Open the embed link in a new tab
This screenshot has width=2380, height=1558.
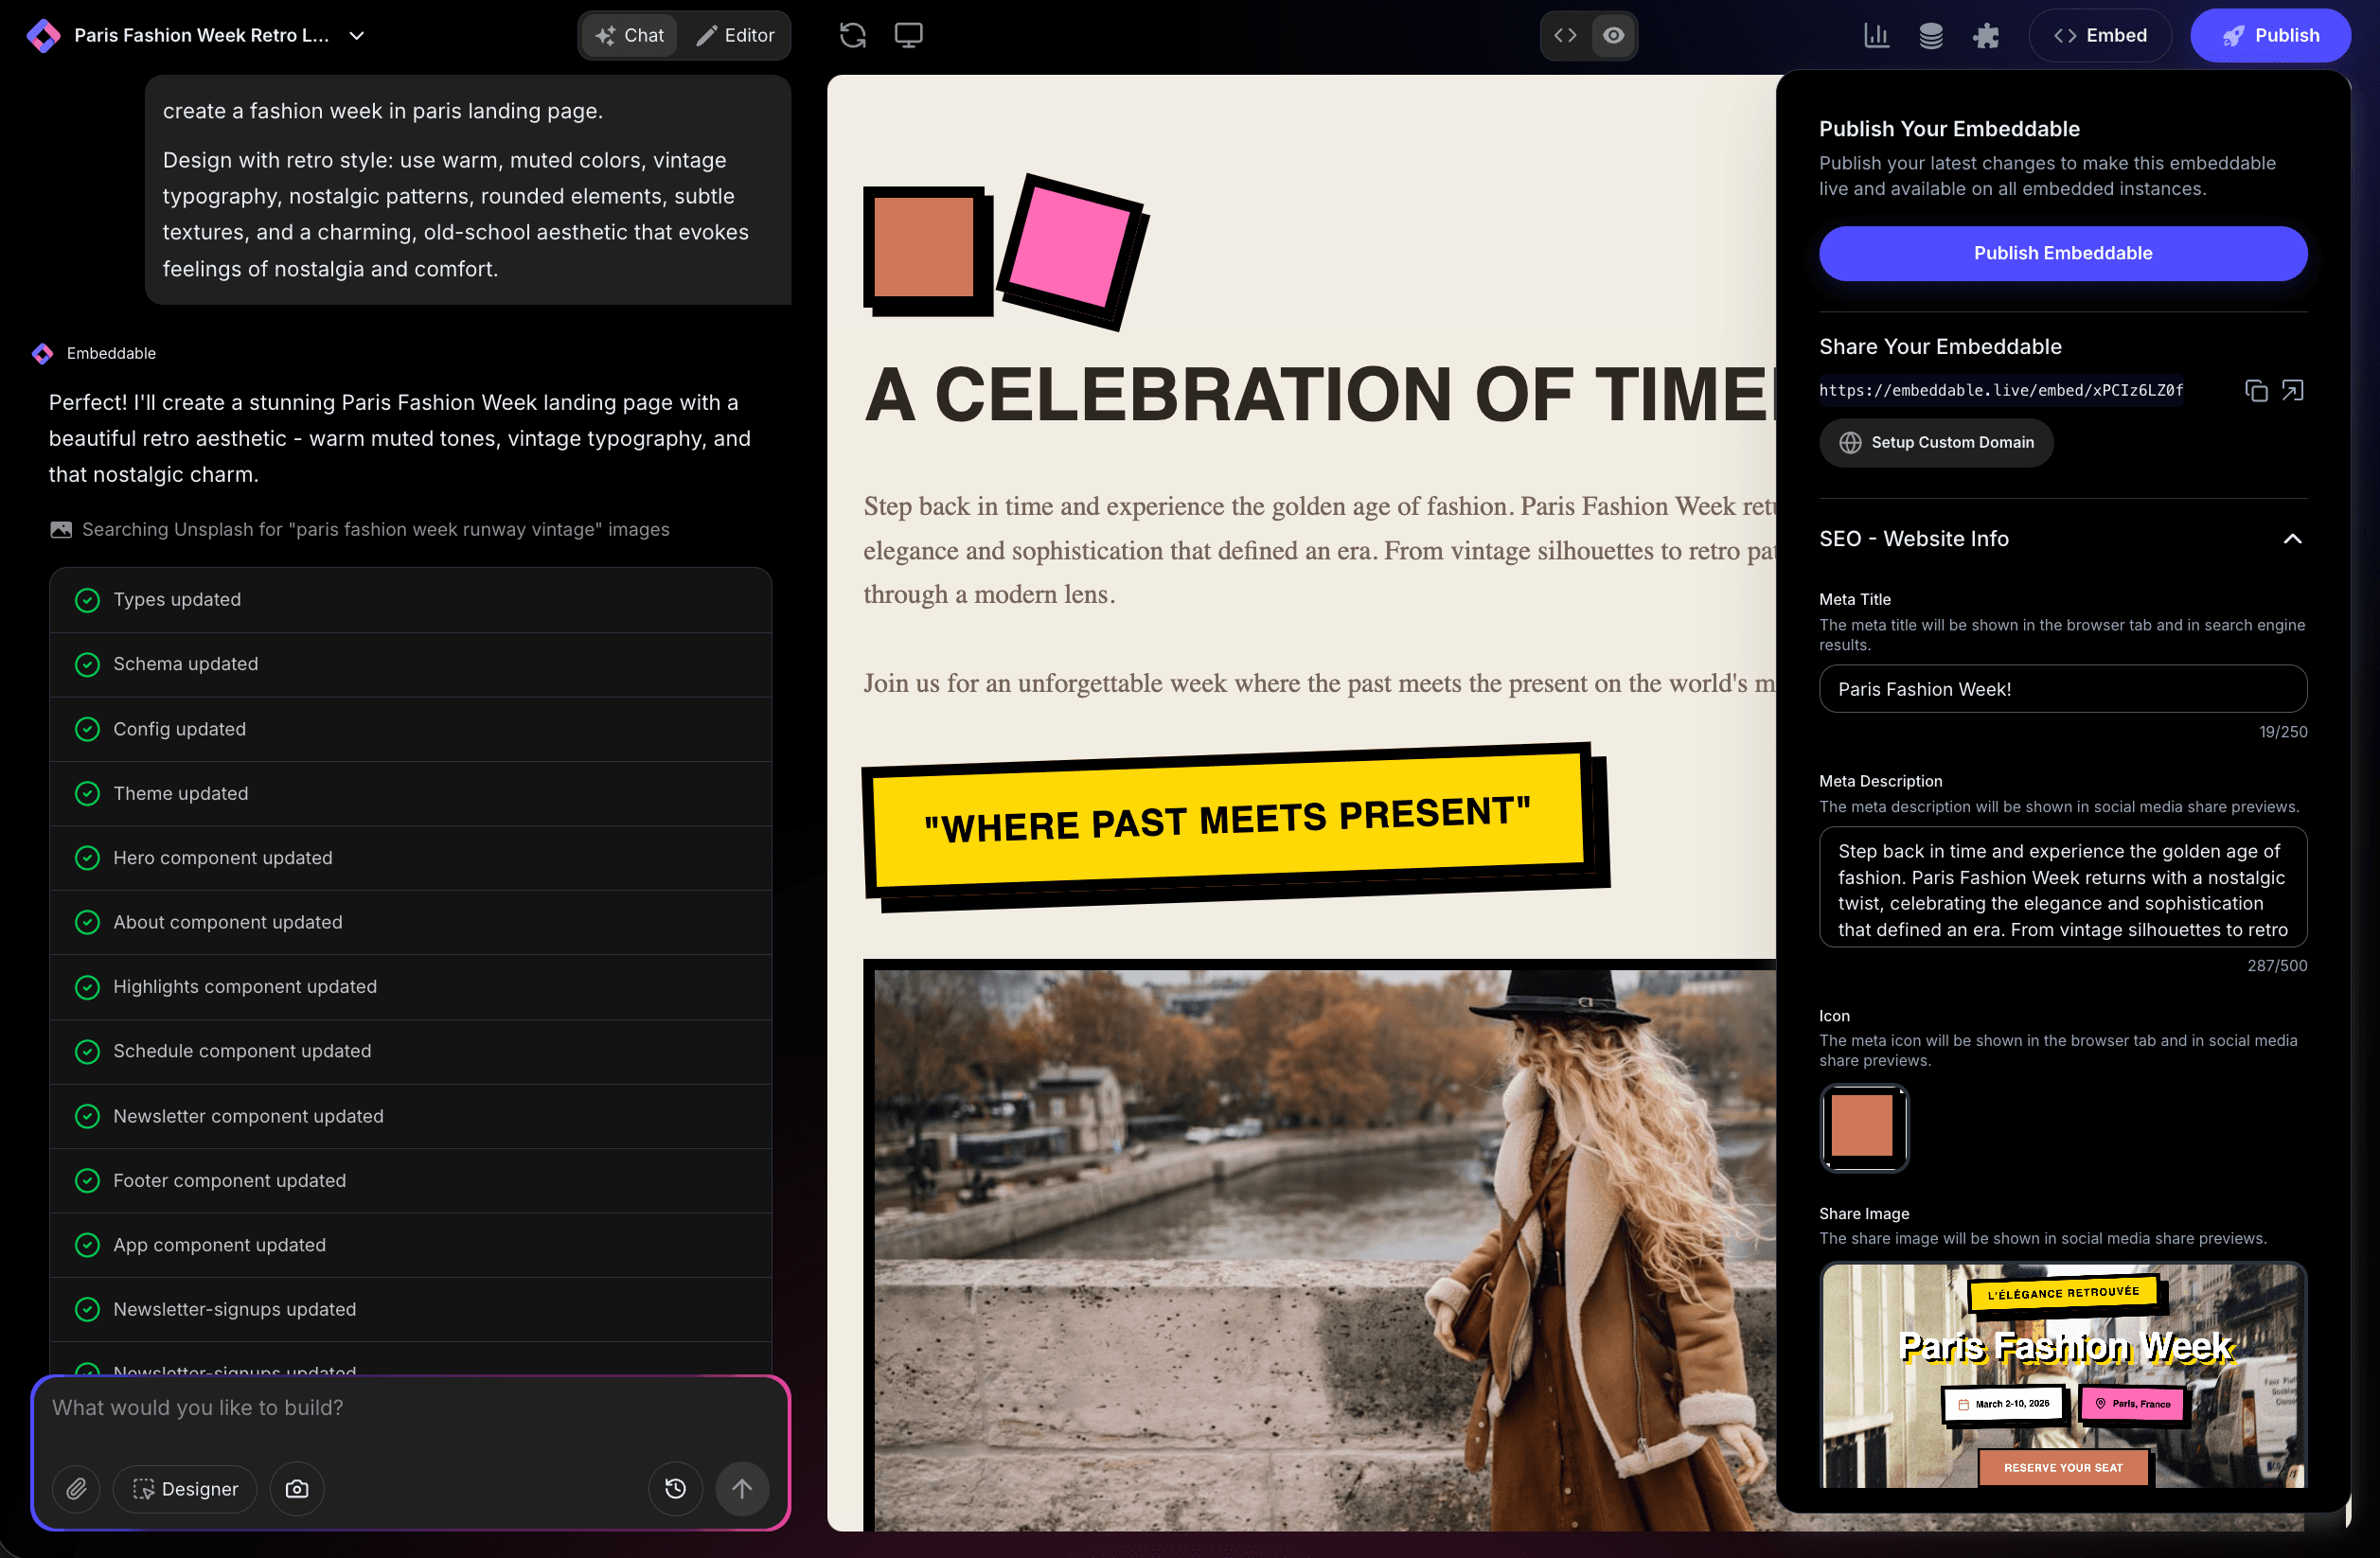click(x=2292, y=390)
